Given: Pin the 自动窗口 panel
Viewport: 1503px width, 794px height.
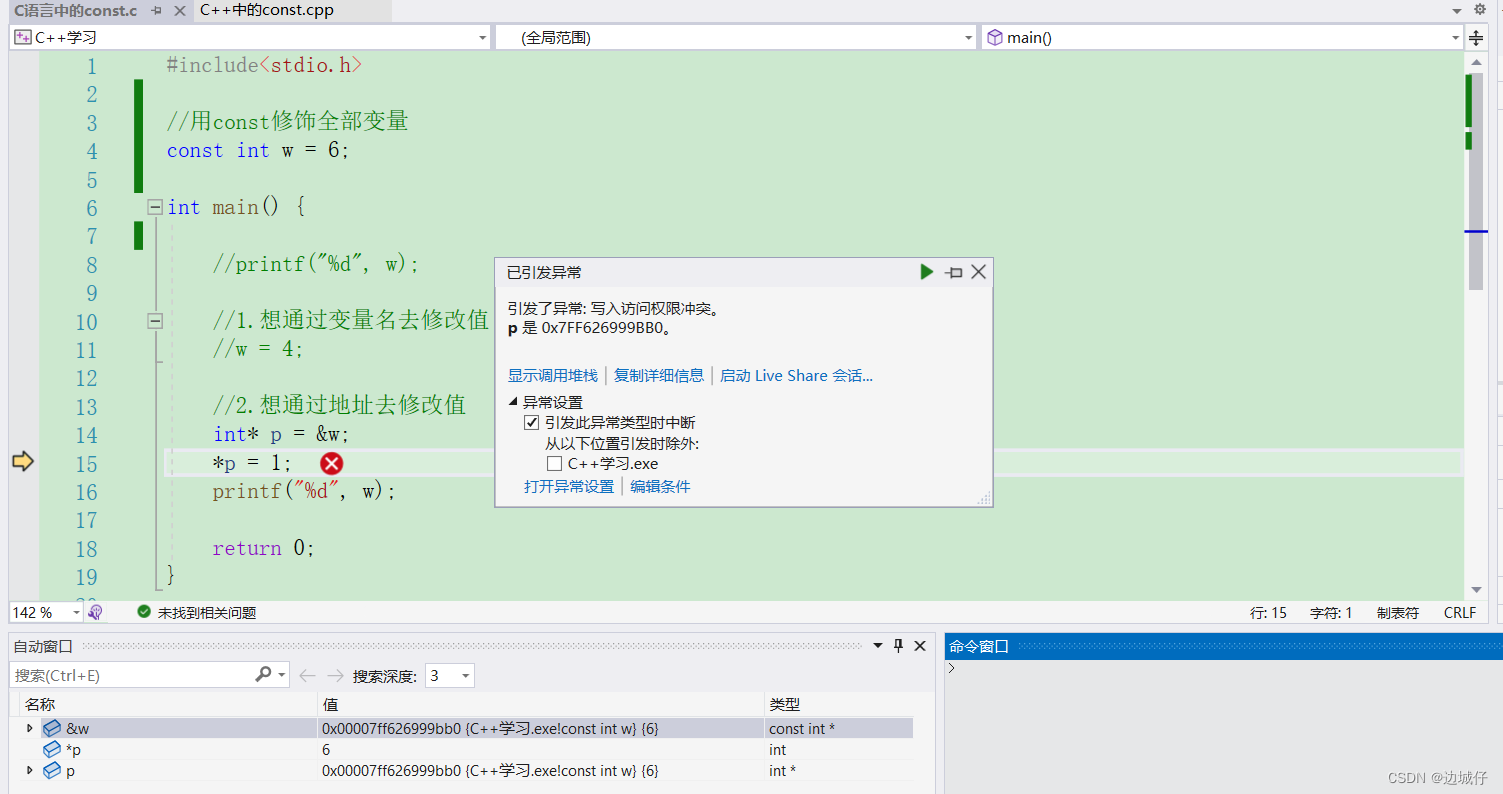Looking at the screenshot, I should tap(898, 645).
